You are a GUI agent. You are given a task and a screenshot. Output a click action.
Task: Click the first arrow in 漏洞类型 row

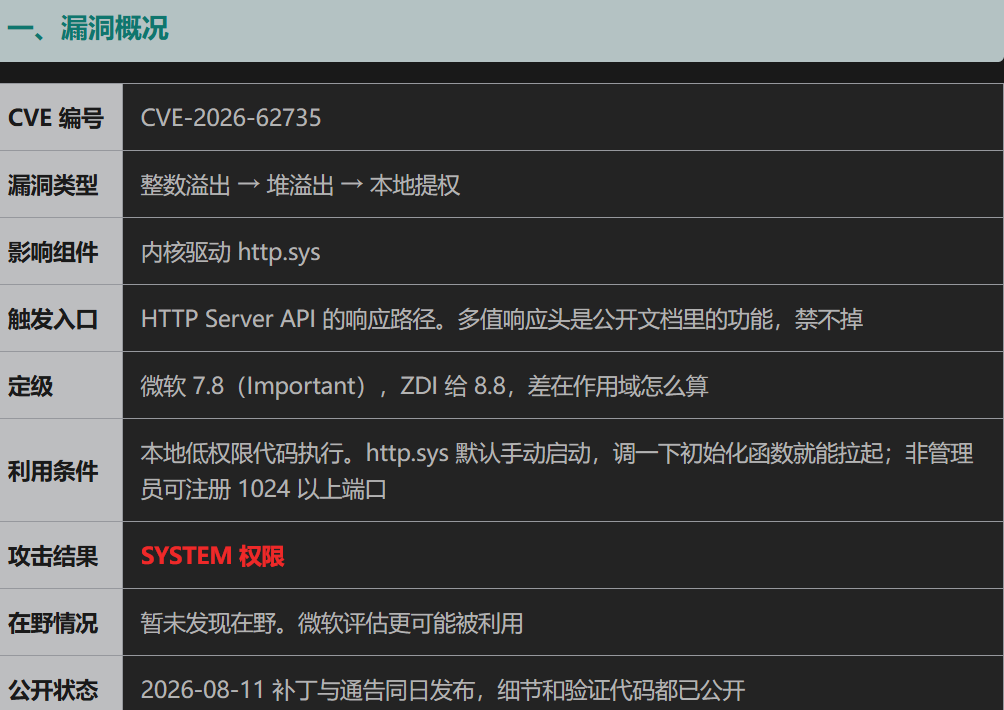tap(248, 185)
